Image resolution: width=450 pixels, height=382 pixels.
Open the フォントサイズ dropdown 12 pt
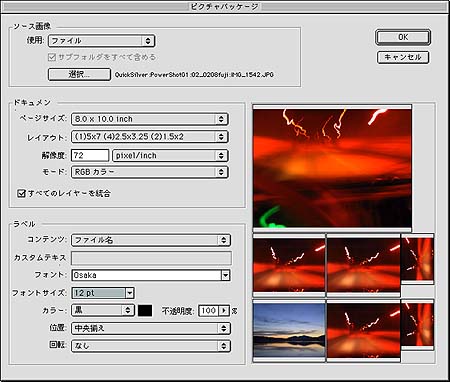[103, 293]
